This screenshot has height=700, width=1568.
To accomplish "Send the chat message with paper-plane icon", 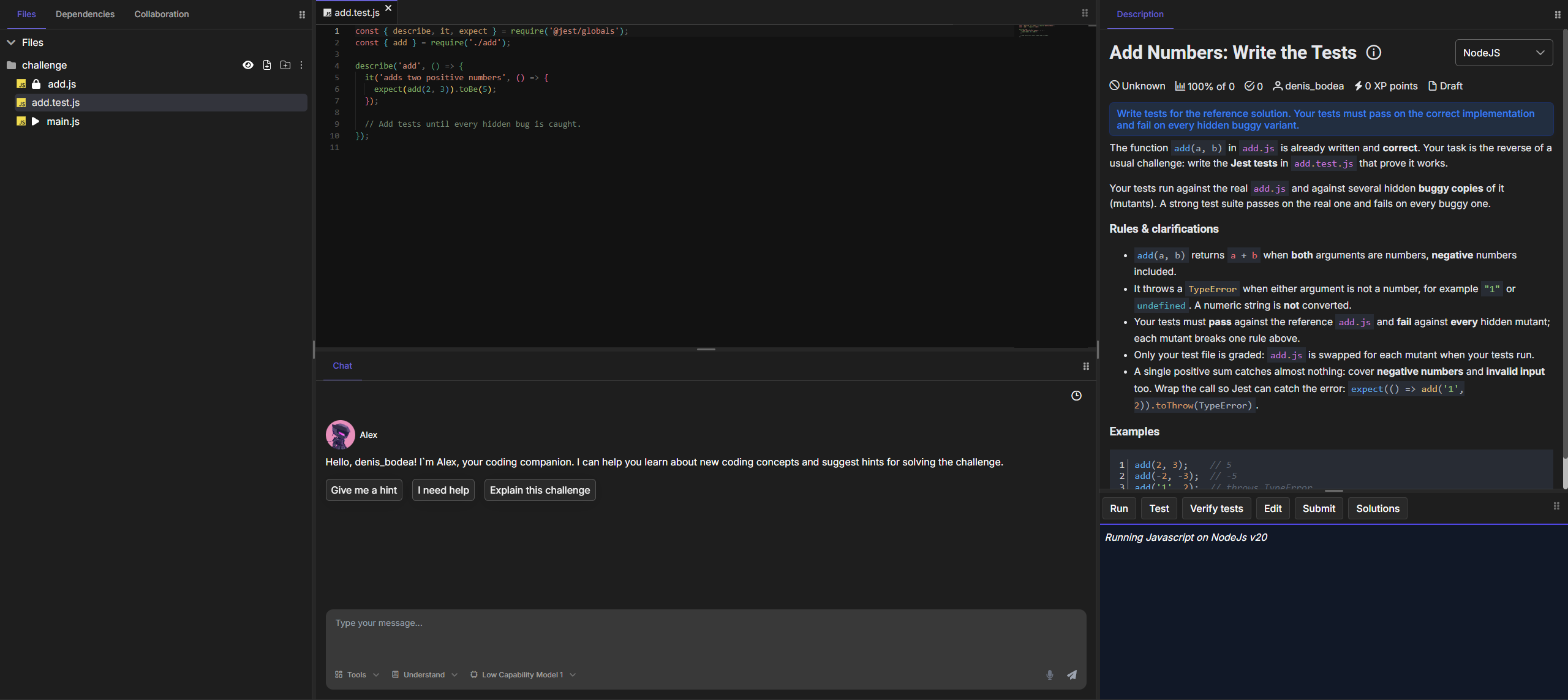I will pos(1071,675).
